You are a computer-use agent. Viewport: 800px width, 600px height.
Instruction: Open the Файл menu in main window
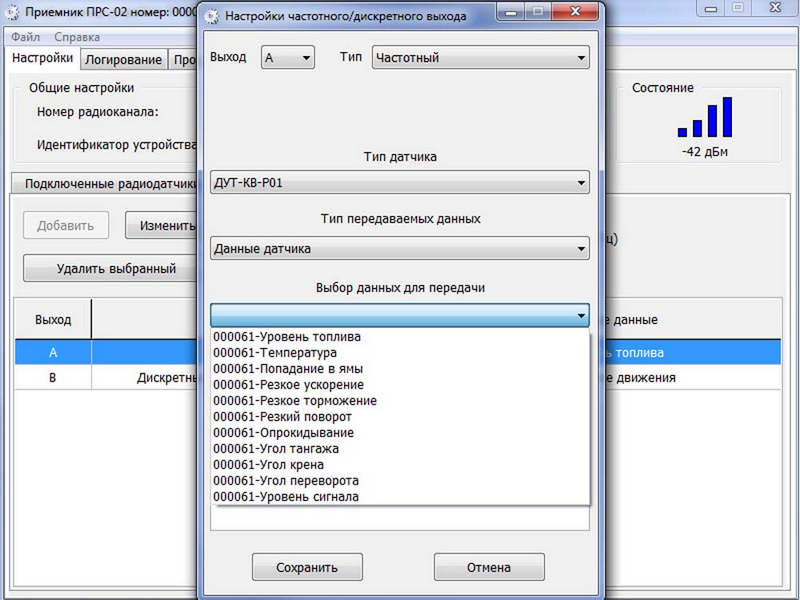[26, 37]
